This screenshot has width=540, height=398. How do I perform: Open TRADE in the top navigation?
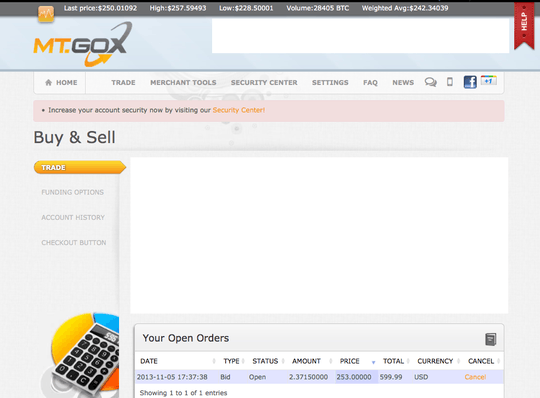(123, 83)
